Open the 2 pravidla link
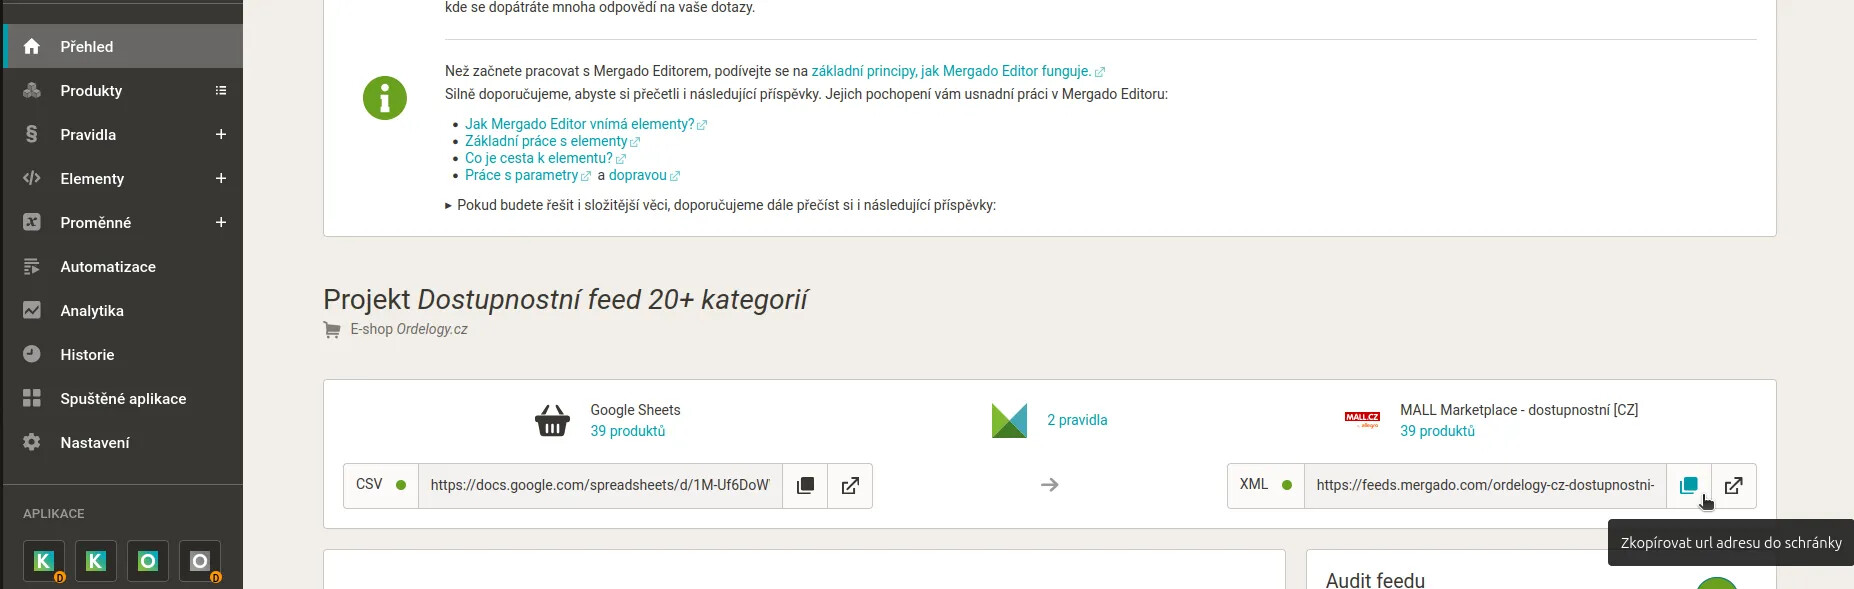 (1077, 420)
